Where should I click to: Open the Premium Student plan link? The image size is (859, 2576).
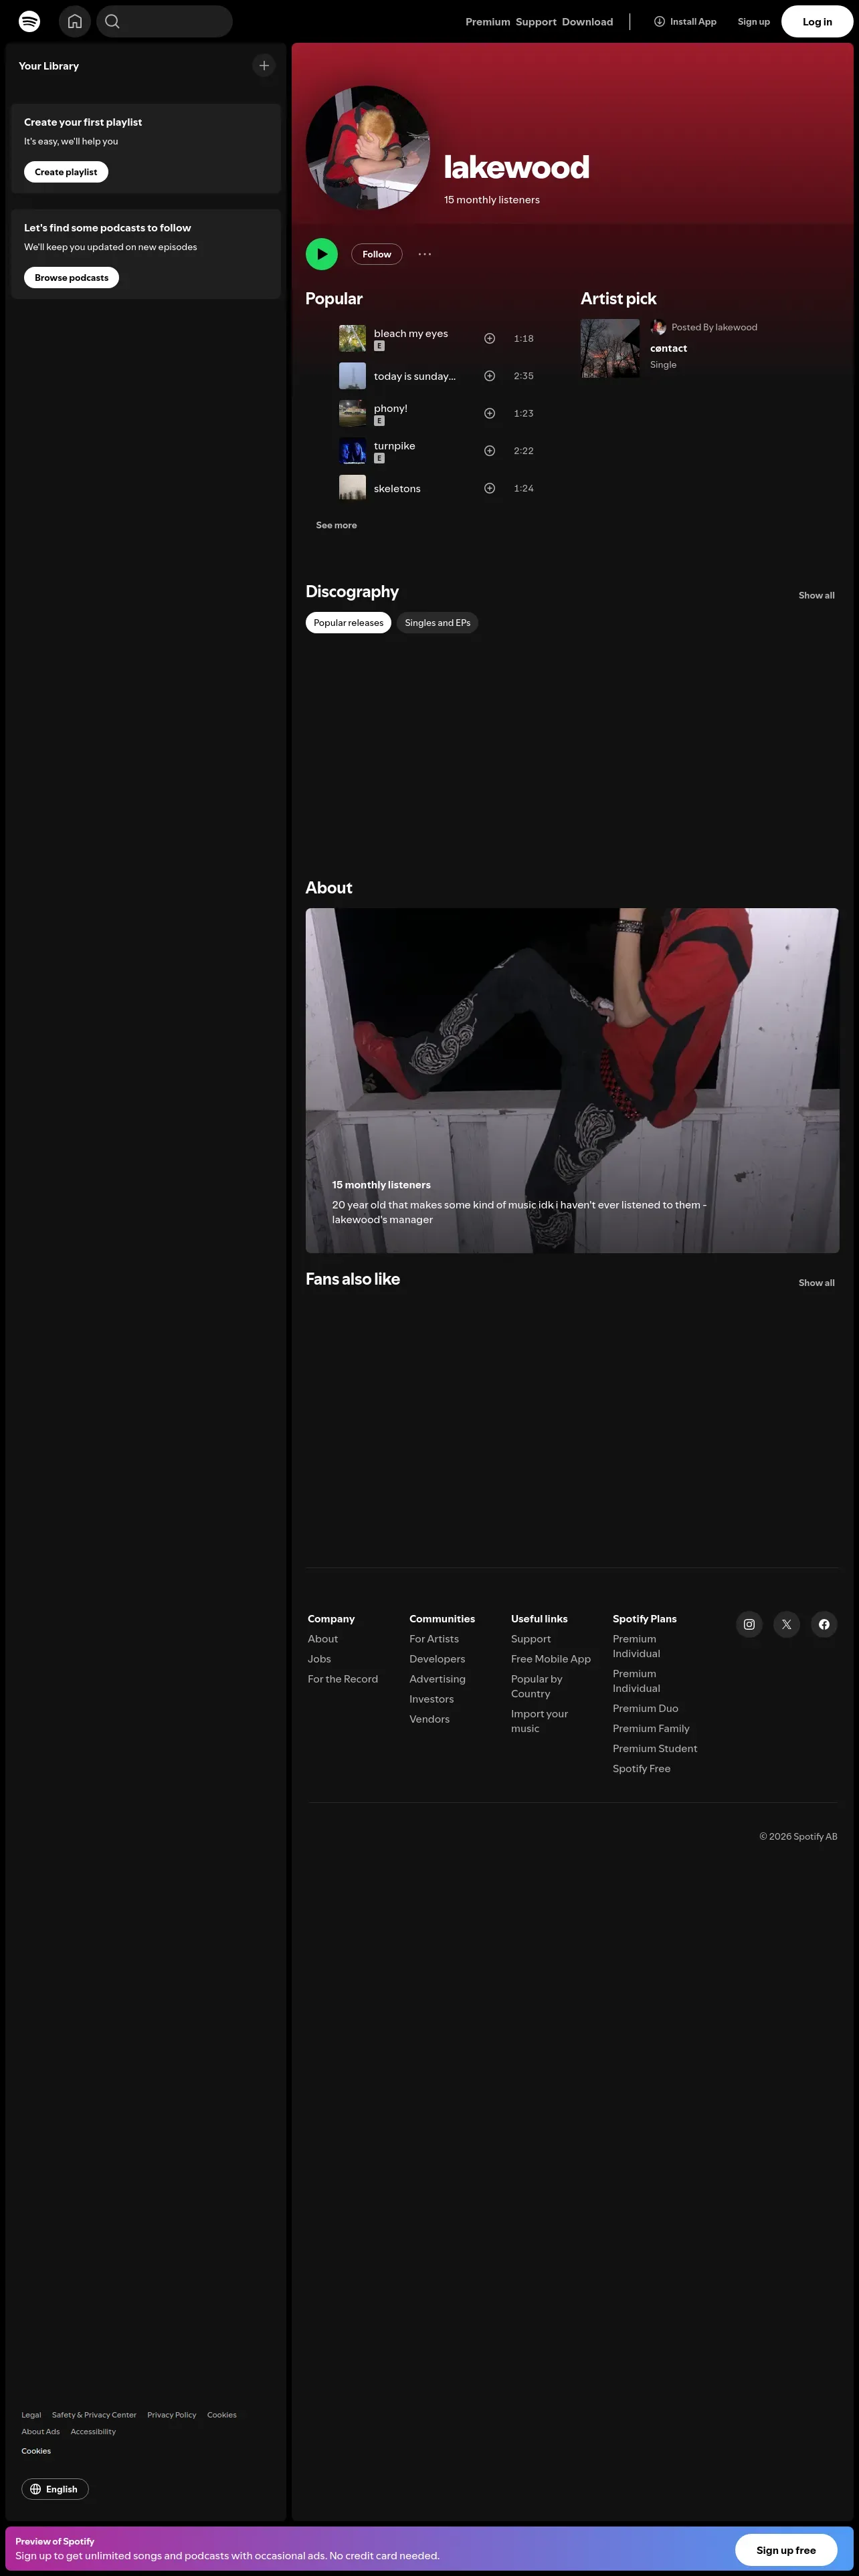(x=655, y=1748)
